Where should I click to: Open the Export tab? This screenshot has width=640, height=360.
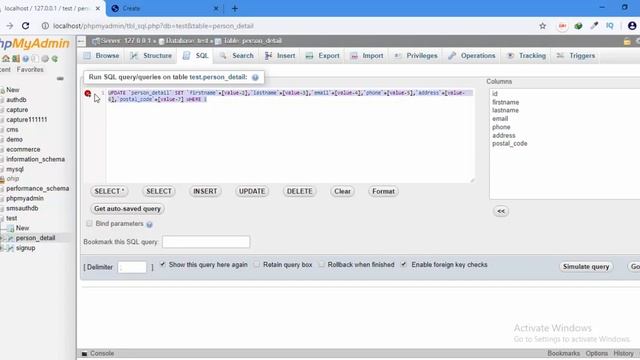[x=322, y=56]
